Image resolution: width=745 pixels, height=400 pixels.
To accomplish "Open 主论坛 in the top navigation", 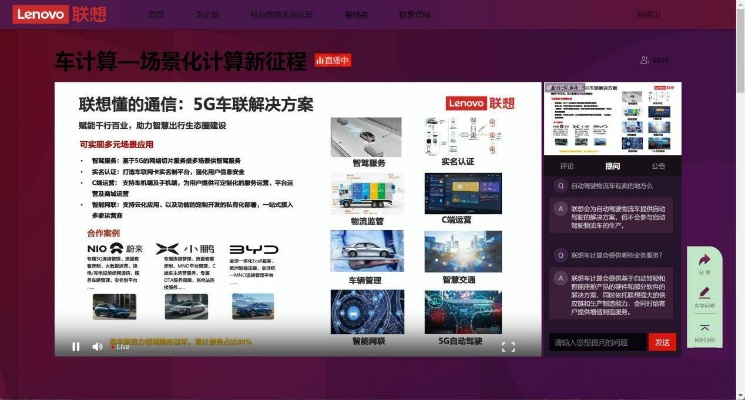I will point(207,15).
